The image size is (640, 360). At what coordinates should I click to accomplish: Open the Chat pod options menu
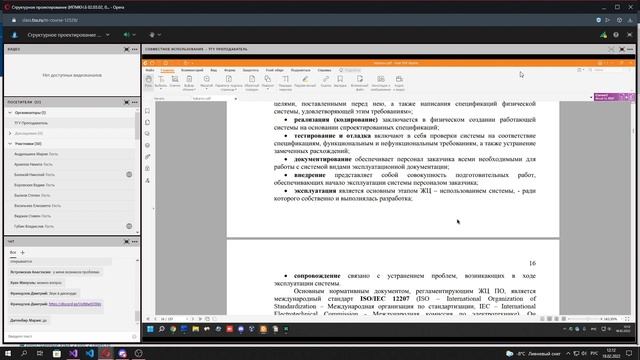click(135, 242)
